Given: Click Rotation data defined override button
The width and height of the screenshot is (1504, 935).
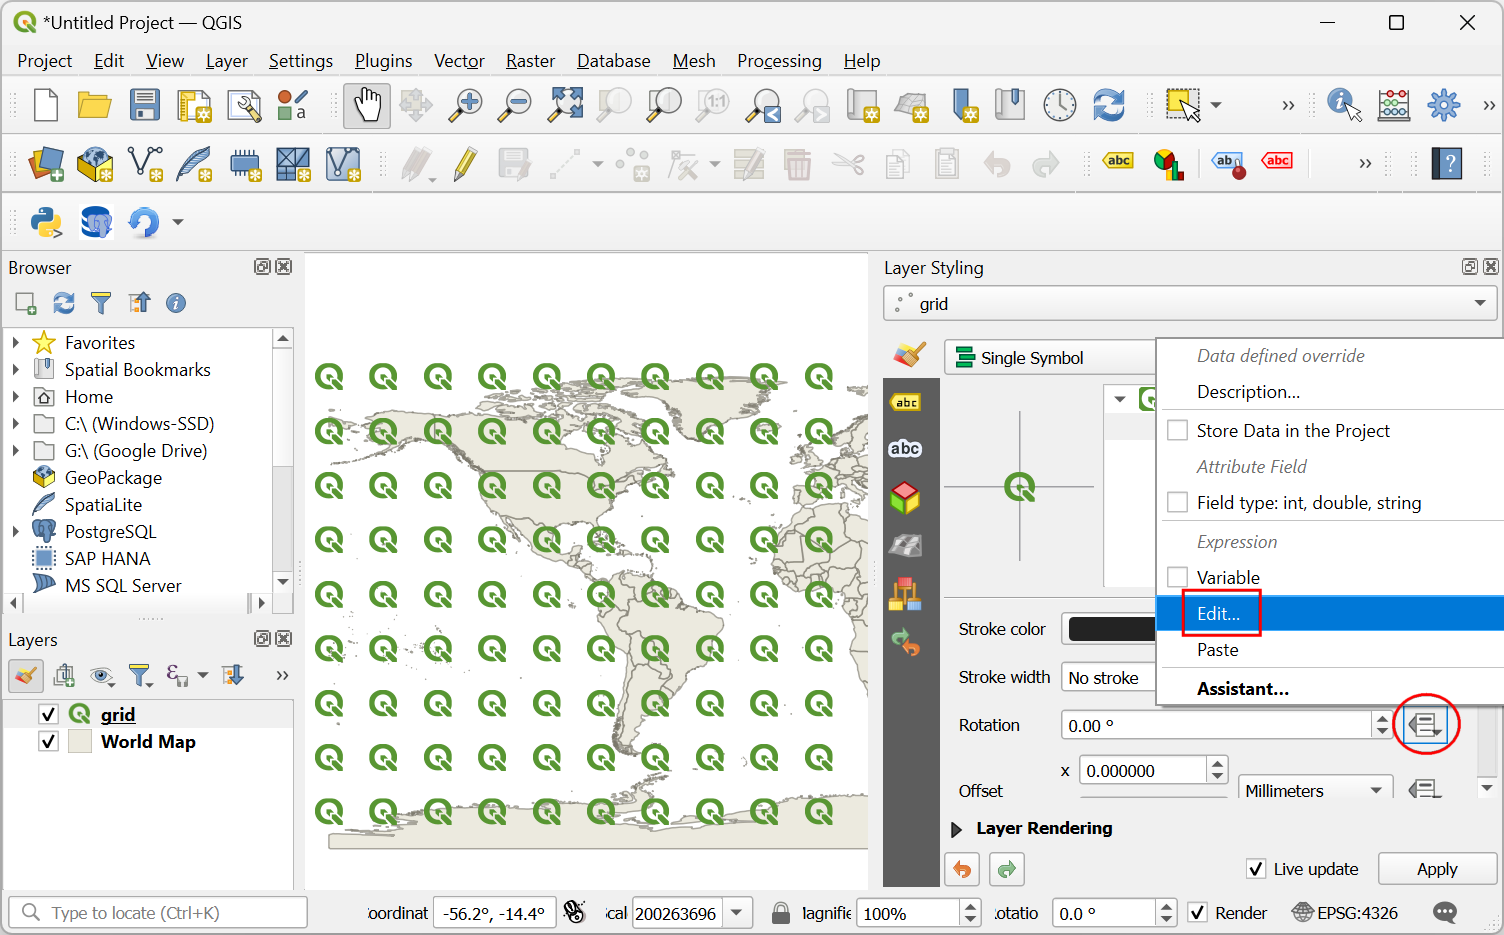Looking at the screenshot, I should pyautogui.click(x=1425, y=724).
